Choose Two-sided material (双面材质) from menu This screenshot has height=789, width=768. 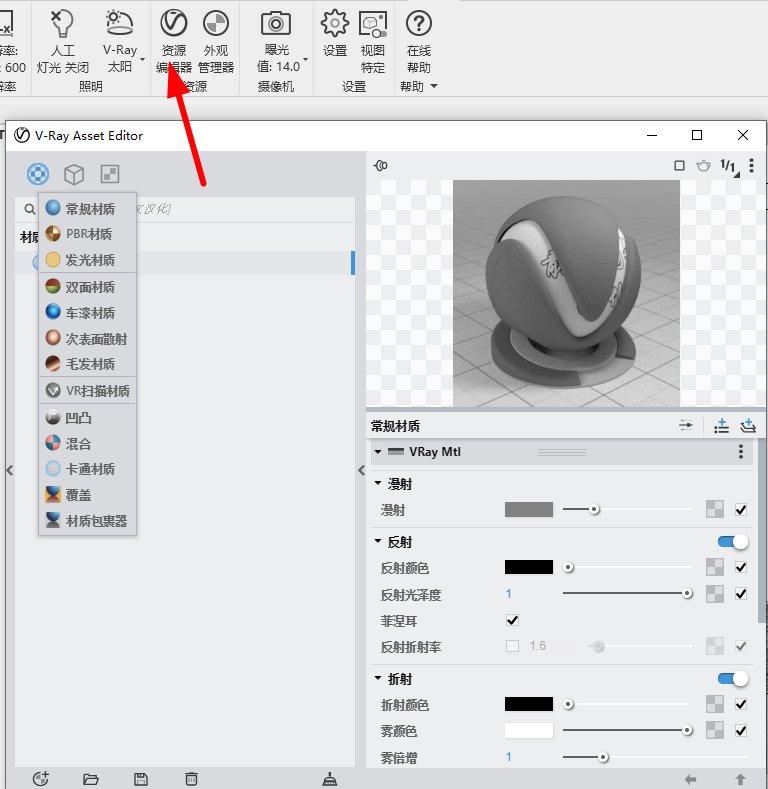click(88, 287)
